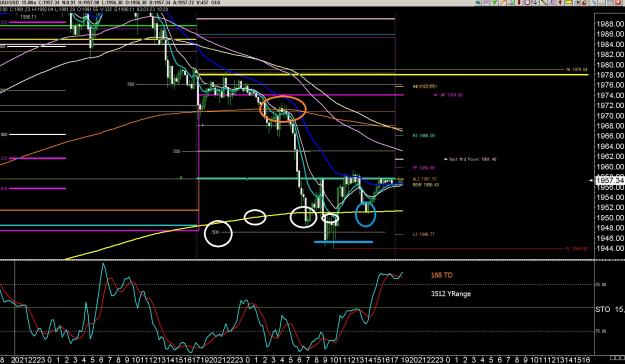Screen dimensions: 625x364
Task: Click the red icon ending the top toolbar
Action: 618,2
